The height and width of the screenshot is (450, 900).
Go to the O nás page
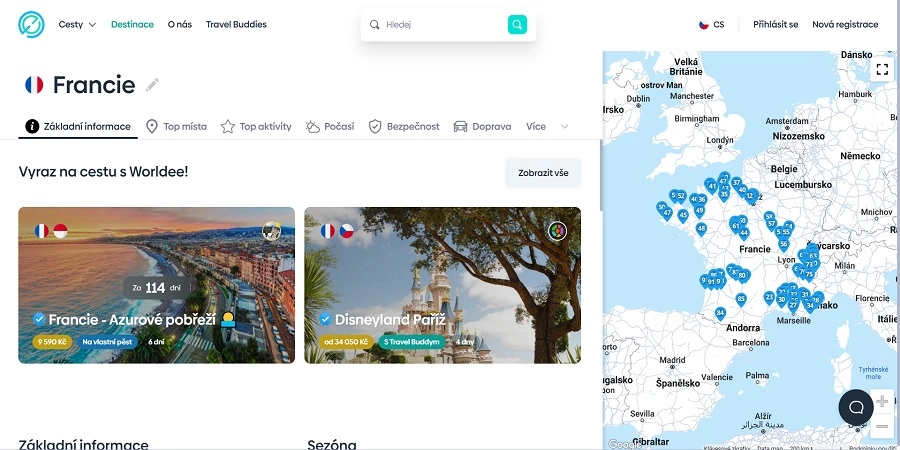tap(180, 25)
